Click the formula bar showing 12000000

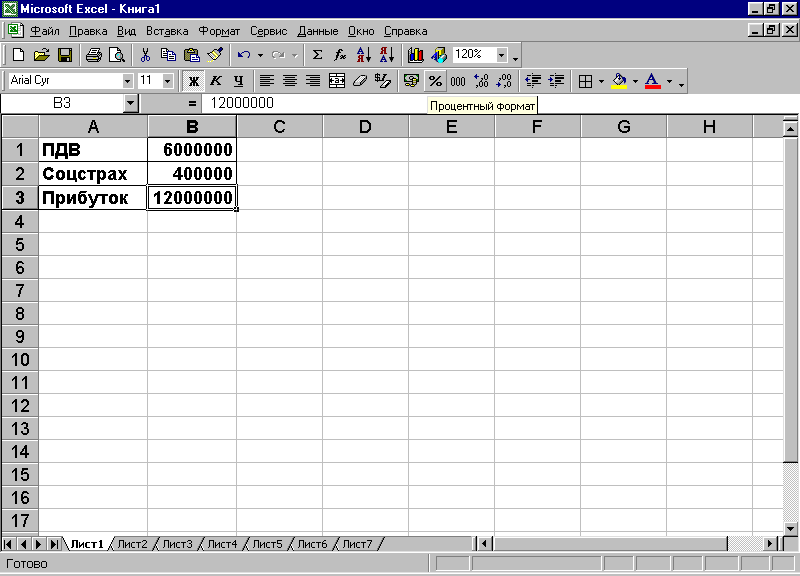500,104
